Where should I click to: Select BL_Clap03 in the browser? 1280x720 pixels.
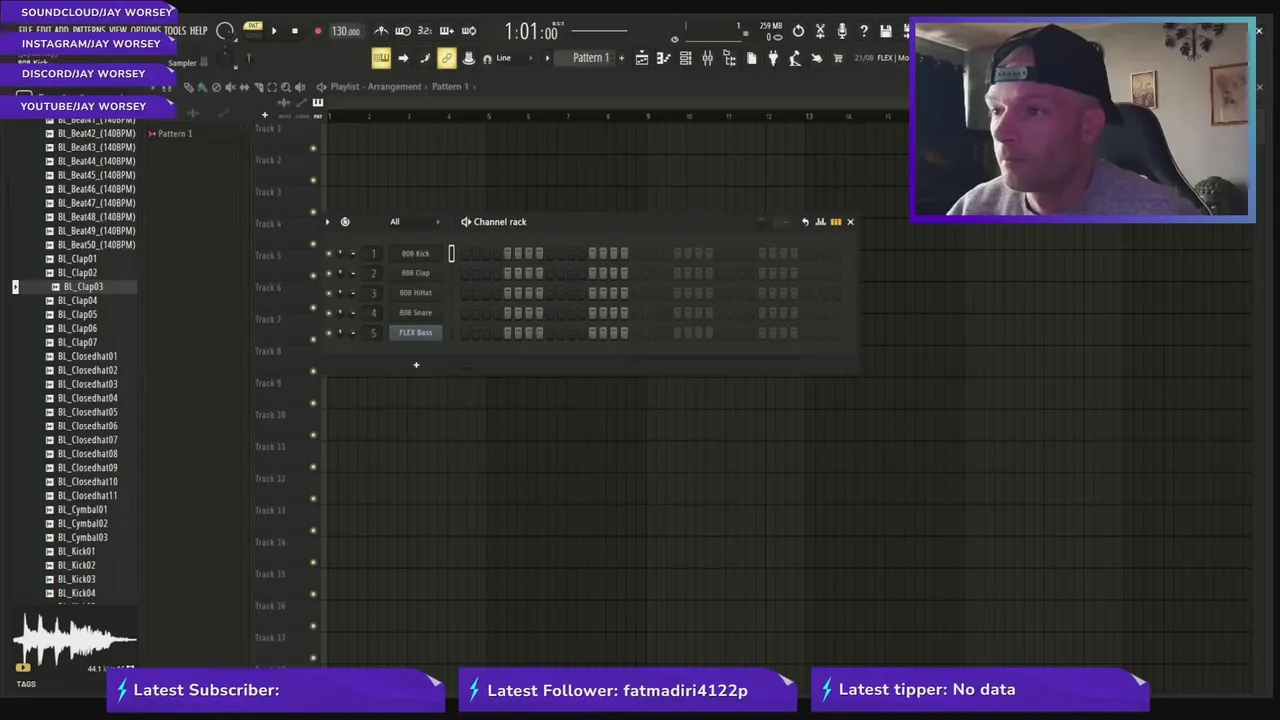coord(84,287)
